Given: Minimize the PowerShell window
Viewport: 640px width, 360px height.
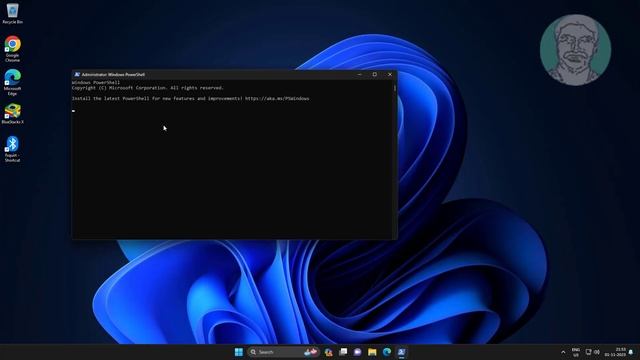Looking at the screenshot, I should tap(360, 75).
